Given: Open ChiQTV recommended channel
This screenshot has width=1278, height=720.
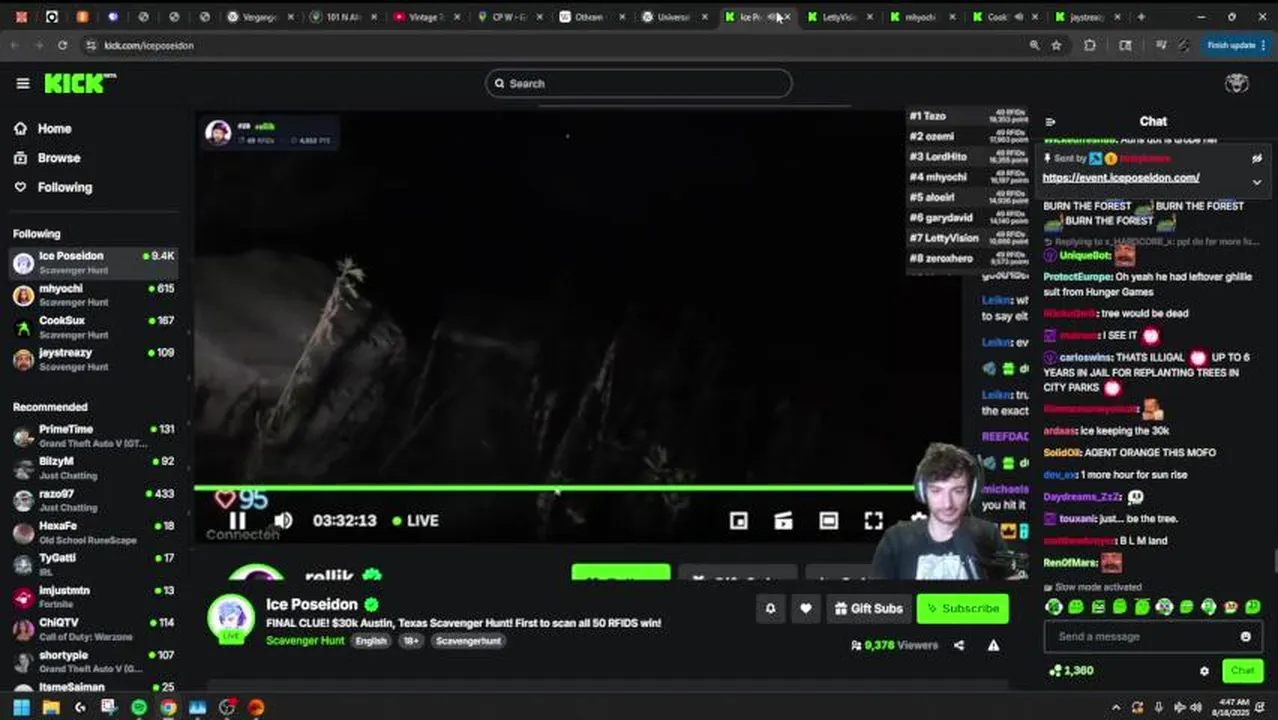Looking at the screenshot, I should point(94,629).
